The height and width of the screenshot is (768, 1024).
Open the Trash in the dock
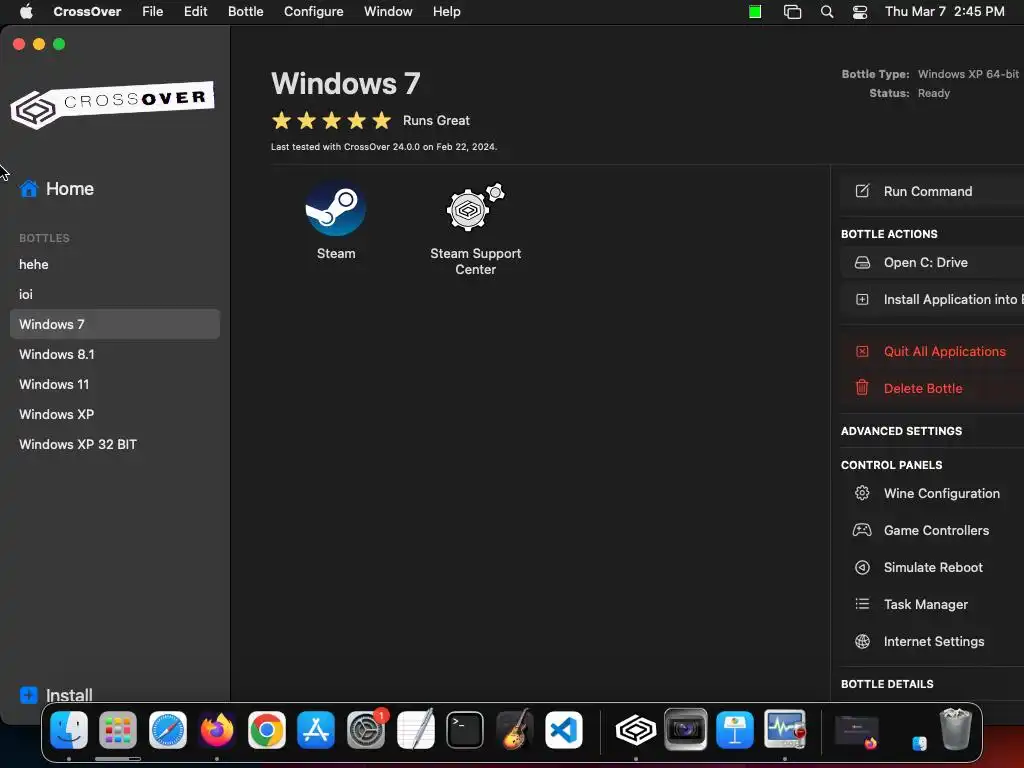[x=955, y=729]
